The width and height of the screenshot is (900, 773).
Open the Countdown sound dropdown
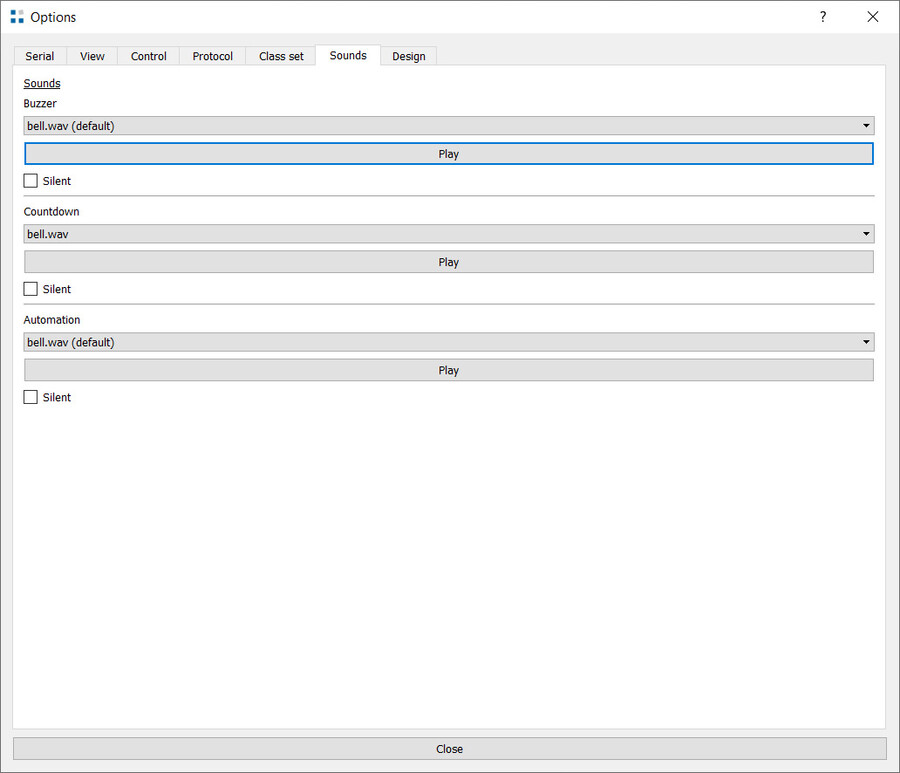[448, 234]
